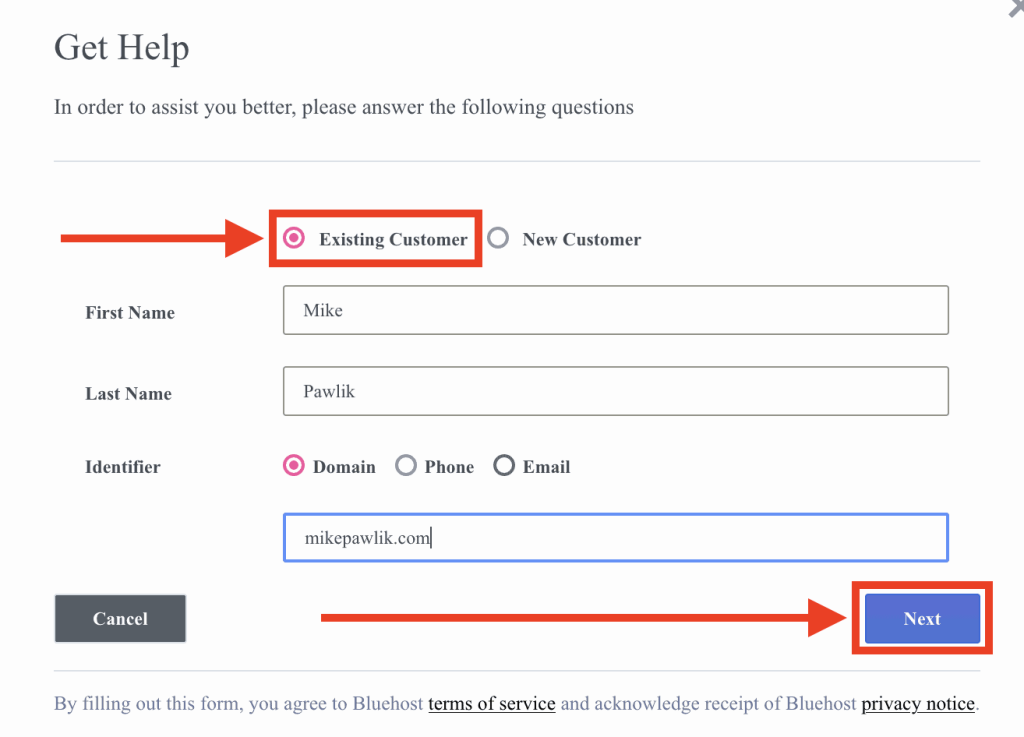This screenshot has width=1024, height=737.
Task: Click the First Name field containing Mike
Action: pos(615,311)
